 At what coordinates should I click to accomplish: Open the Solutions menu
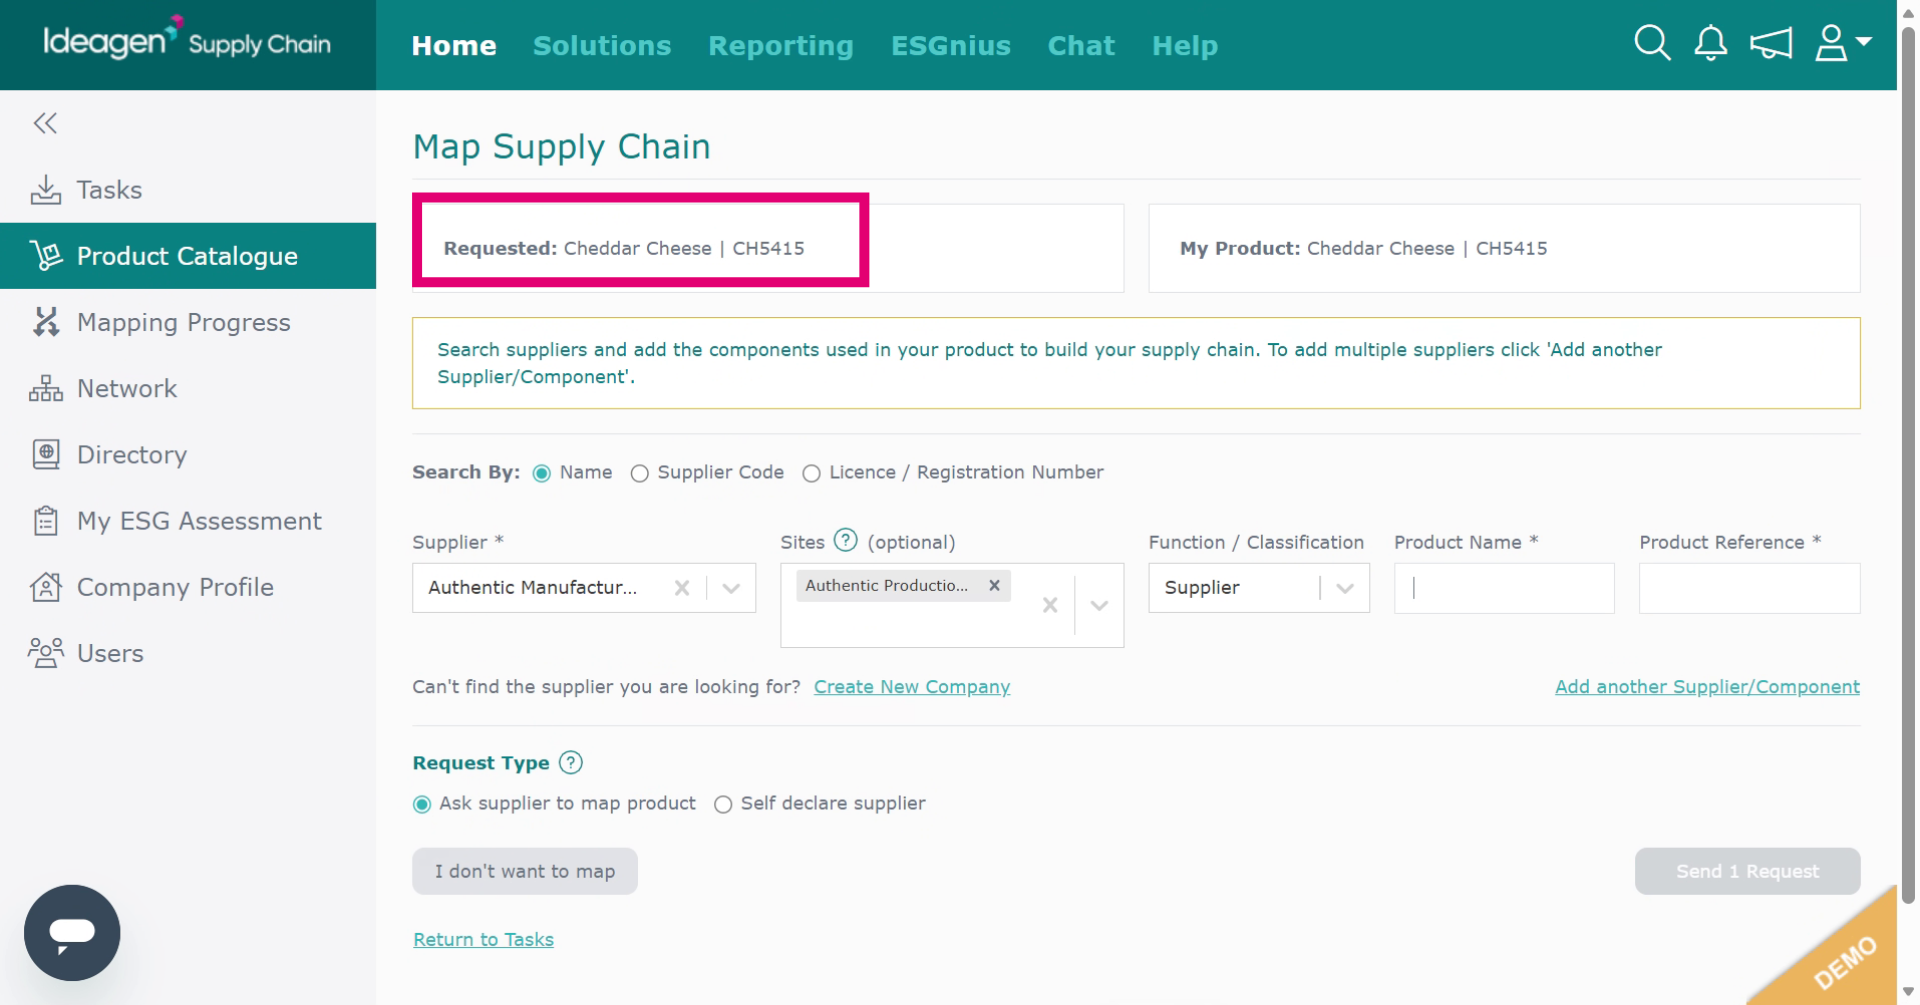(x=602, y=45)
